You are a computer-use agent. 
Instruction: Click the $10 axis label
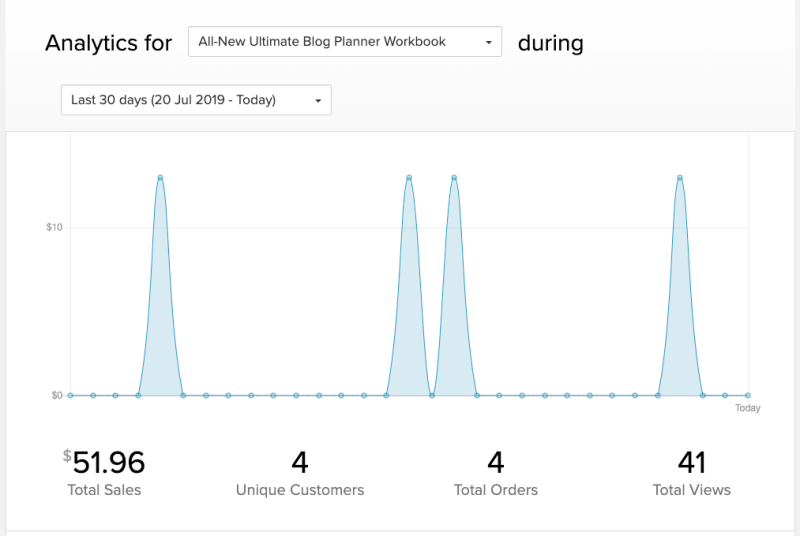tap(54, 227)
